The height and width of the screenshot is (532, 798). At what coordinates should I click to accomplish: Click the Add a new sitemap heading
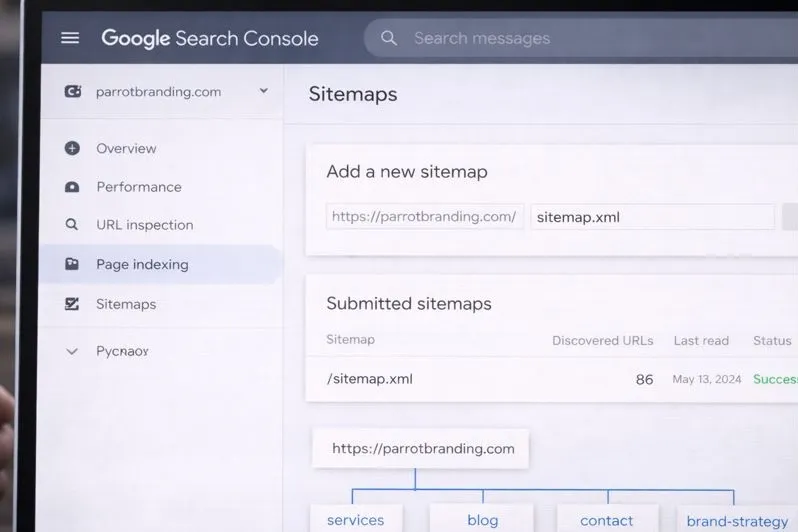coord(407,172)
